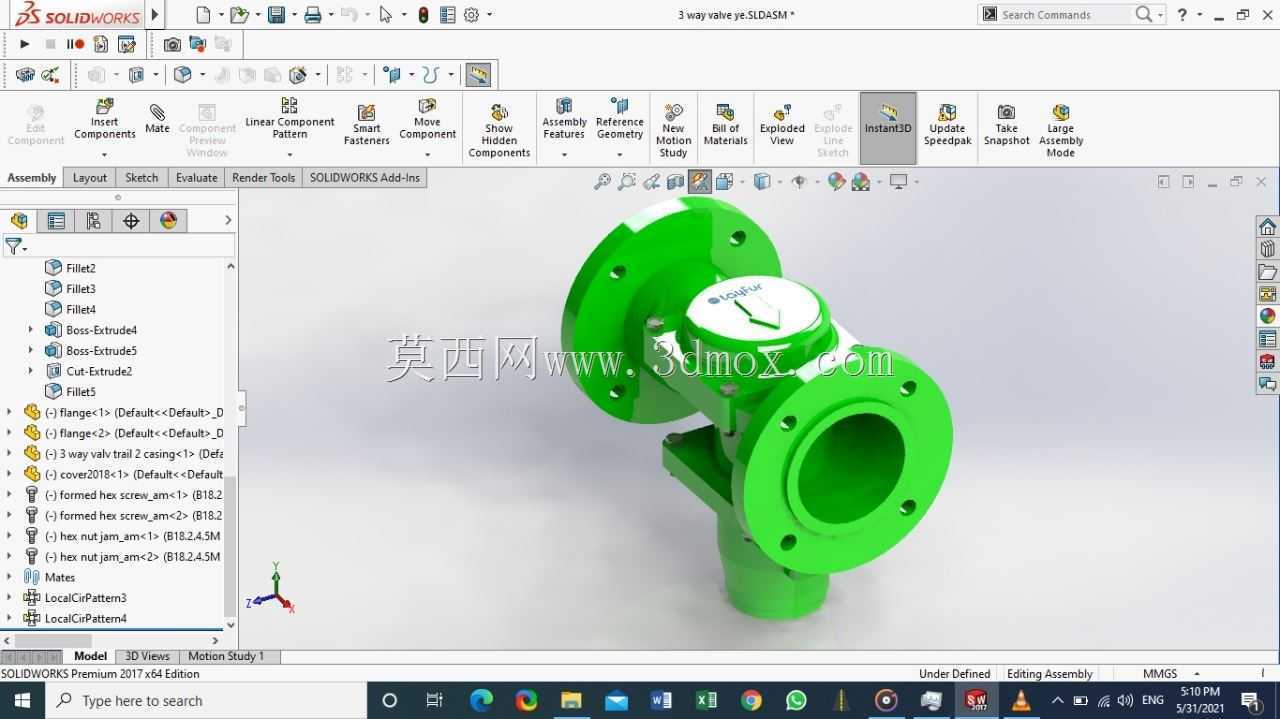Open the Apply Scene icon

coord(860,182)
